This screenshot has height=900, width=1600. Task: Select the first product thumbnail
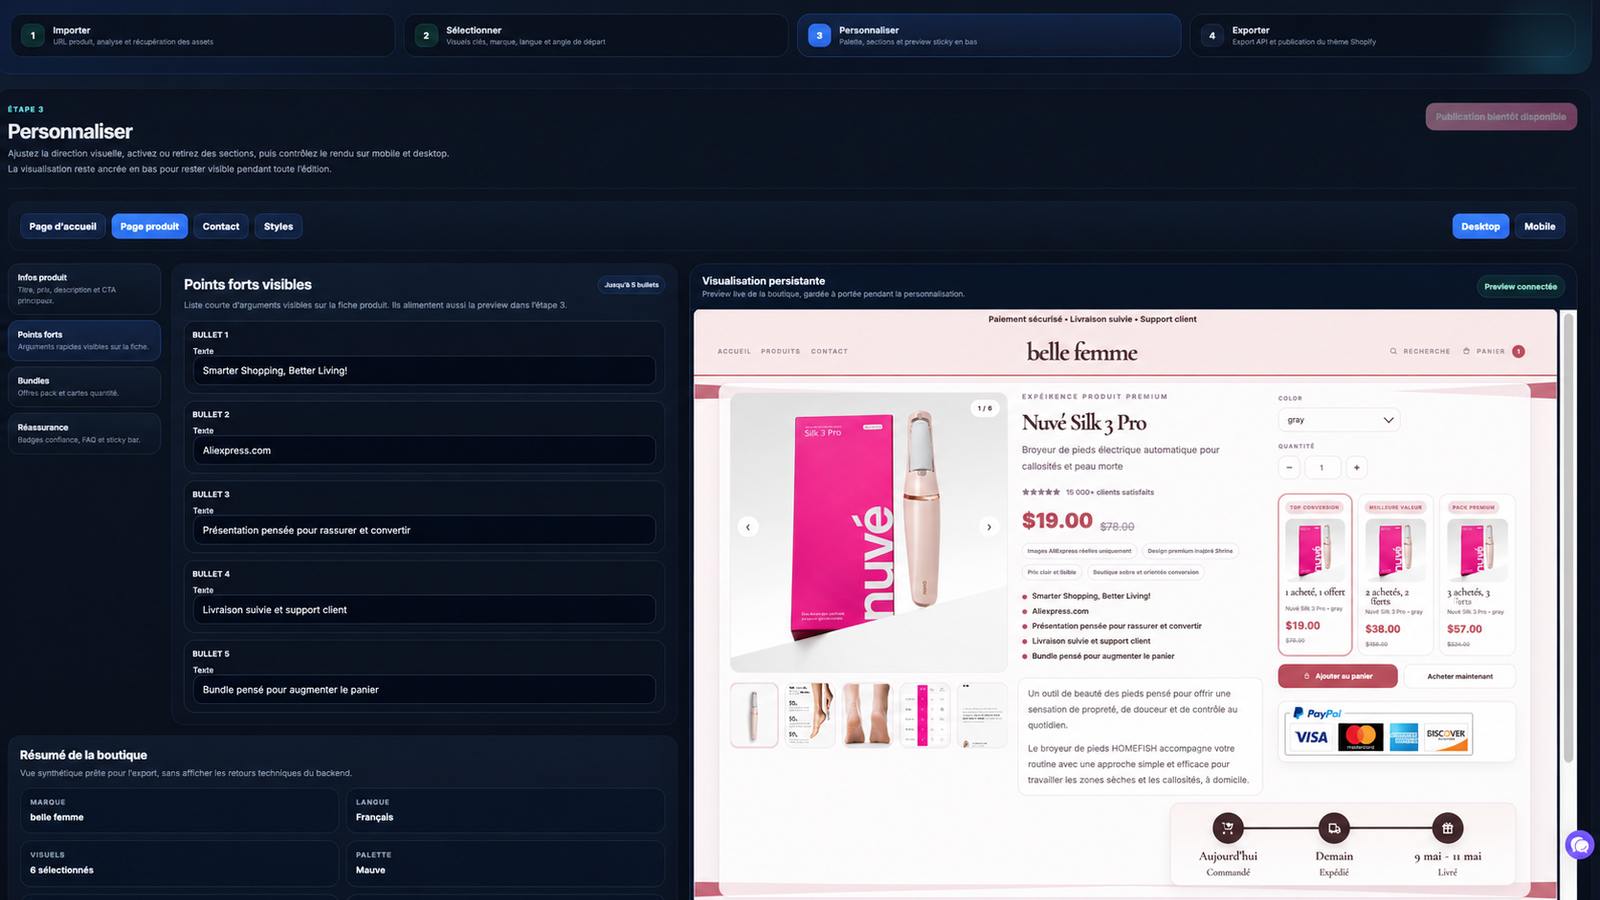click(754, 715)
